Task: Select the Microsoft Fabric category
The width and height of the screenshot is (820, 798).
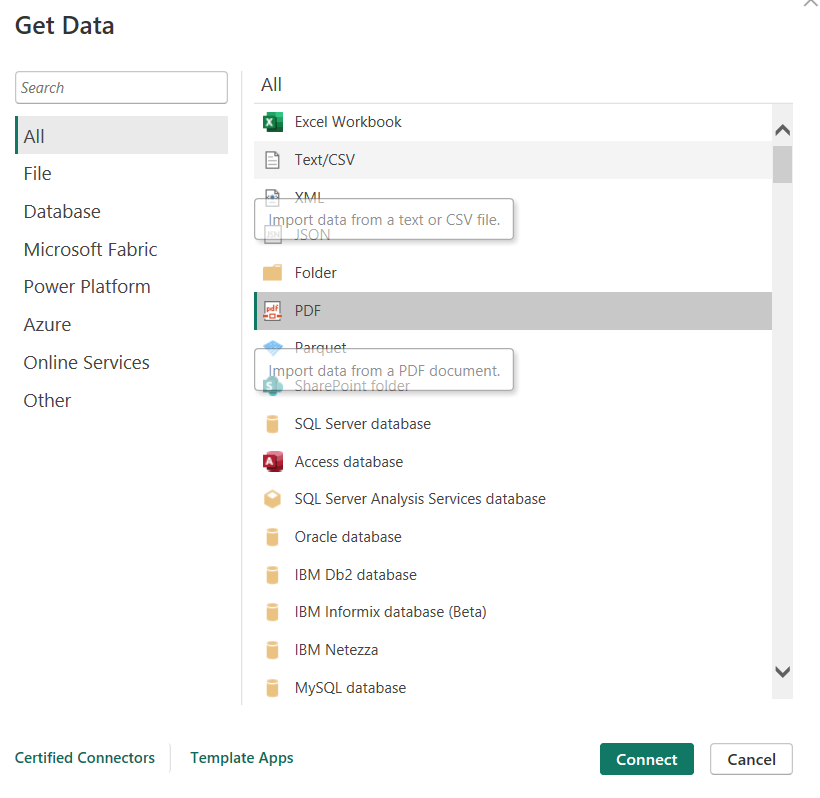Action: 90,250
